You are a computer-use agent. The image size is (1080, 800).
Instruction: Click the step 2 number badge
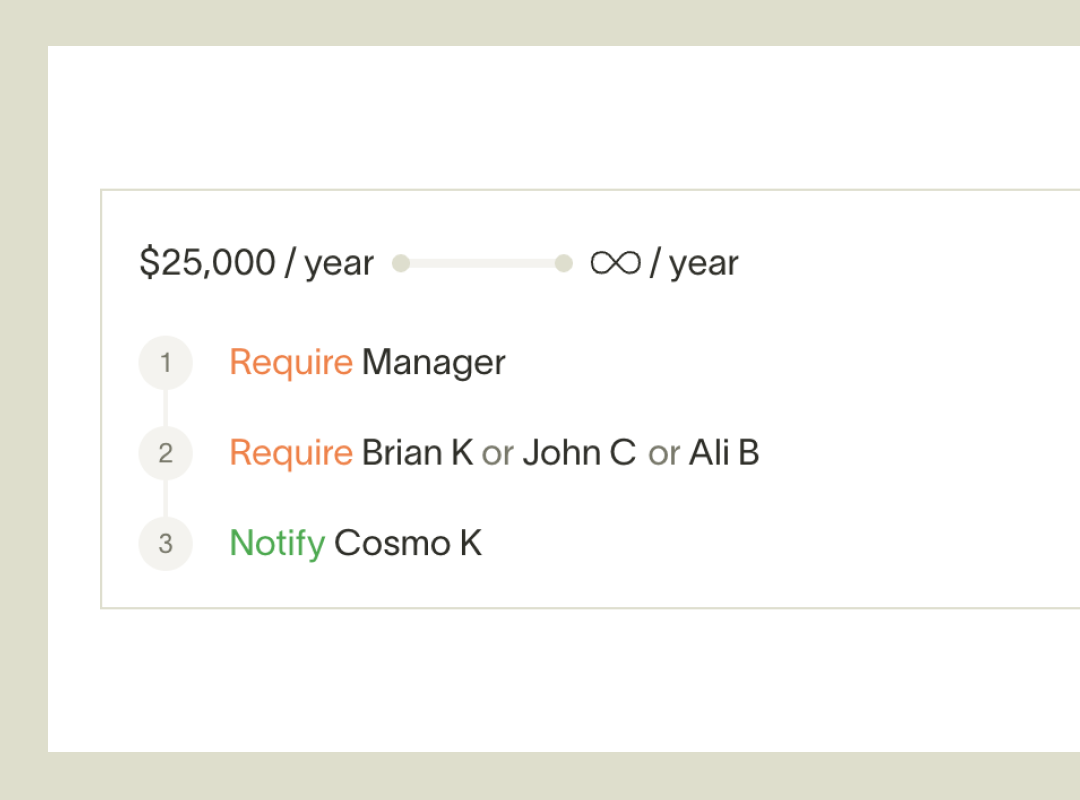(165, 453)
